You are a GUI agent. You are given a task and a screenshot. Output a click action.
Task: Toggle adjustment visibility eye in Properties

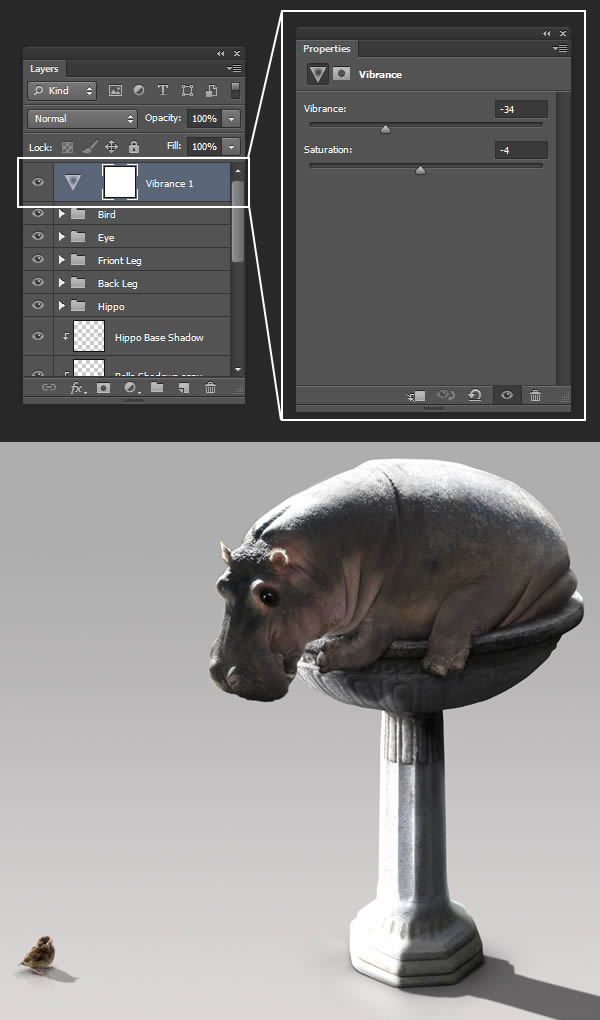click(507, 395)
